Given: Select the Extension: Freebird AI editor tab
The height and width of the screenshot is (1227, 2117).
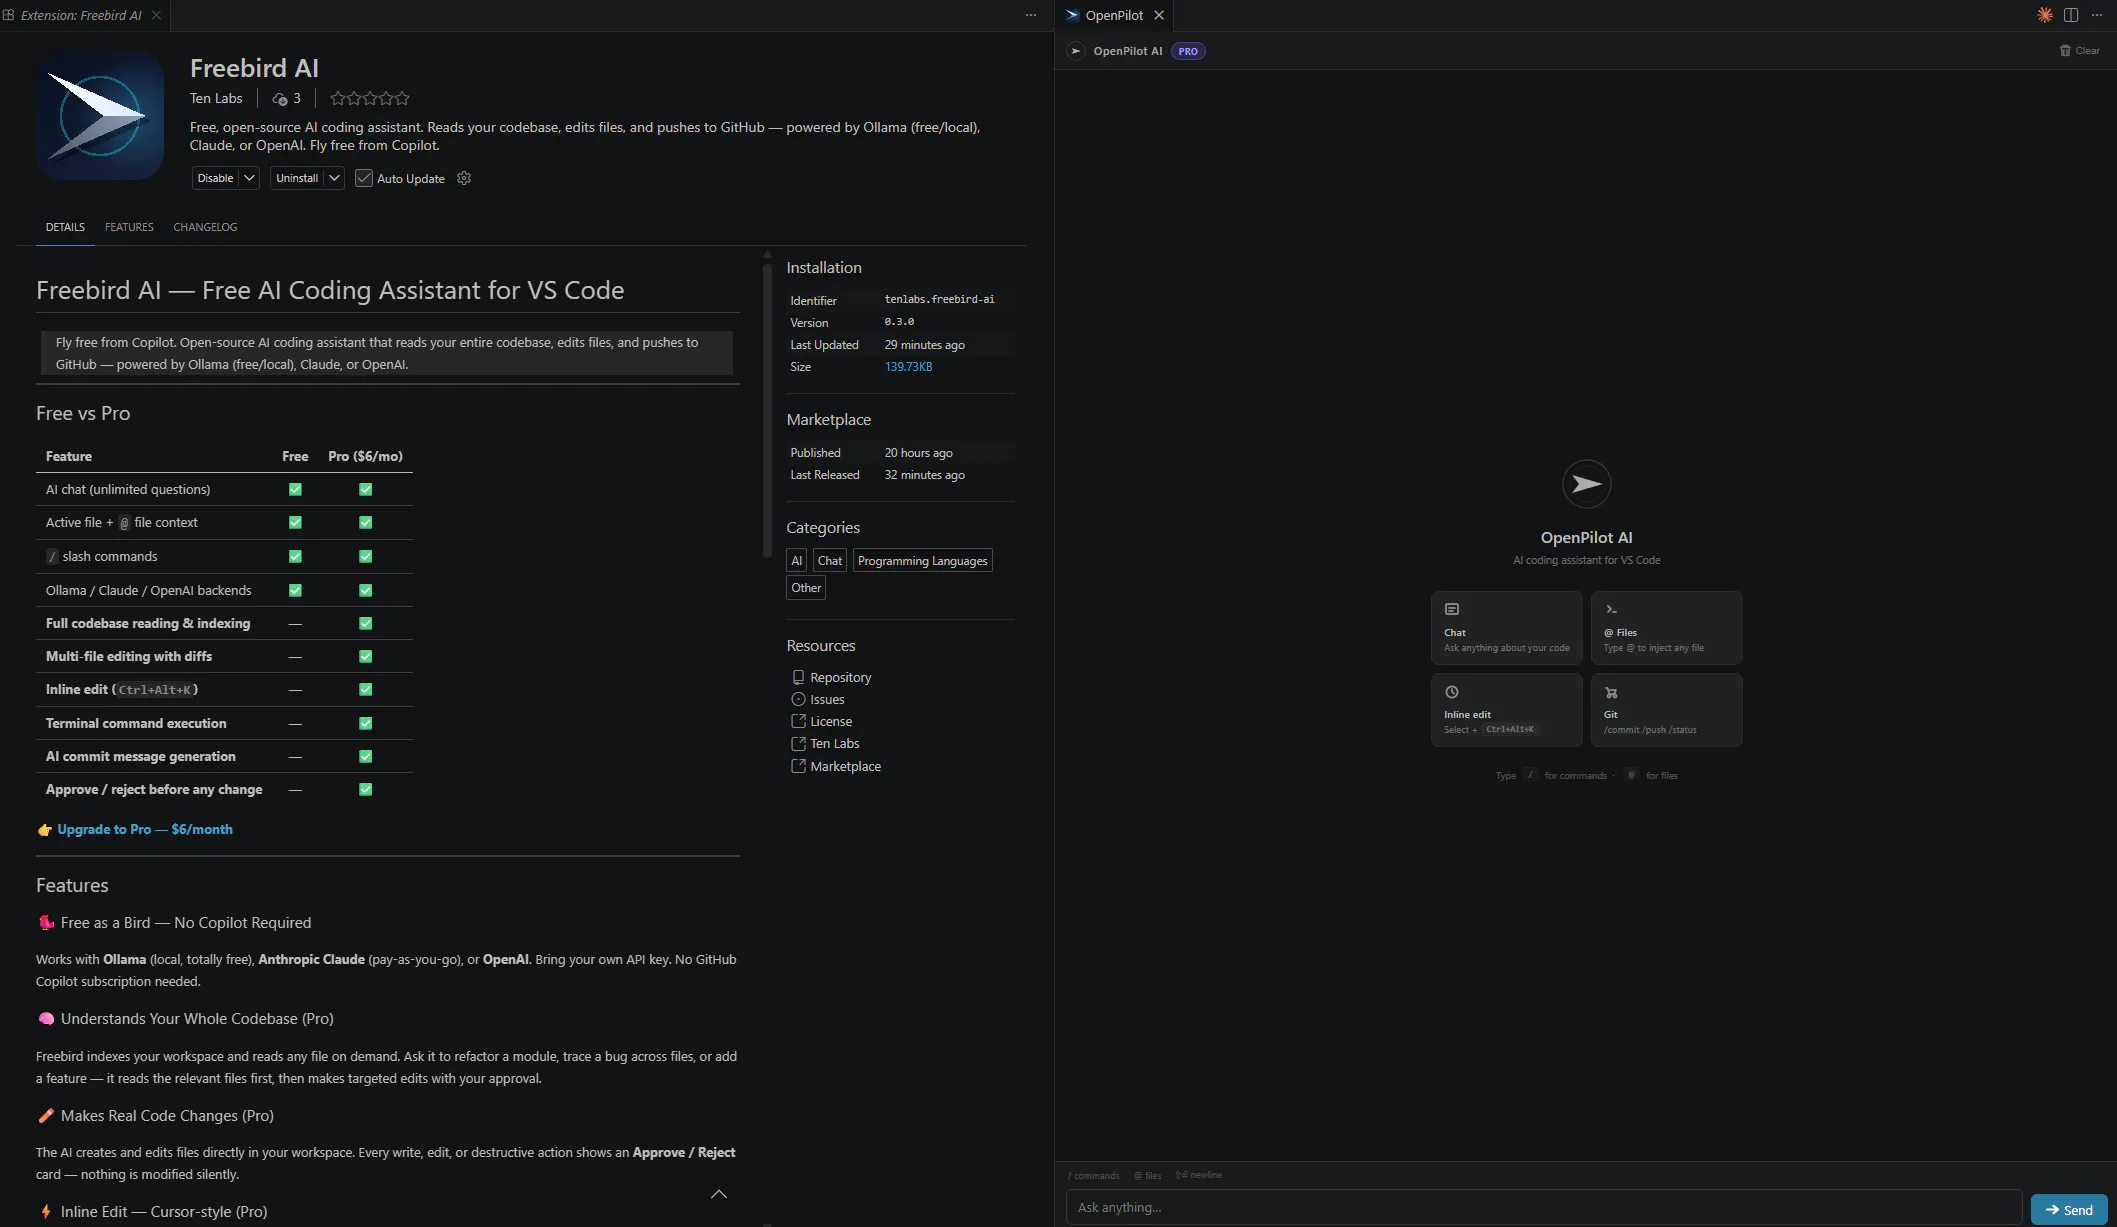Looking at the screenshot, I should 81,15.
